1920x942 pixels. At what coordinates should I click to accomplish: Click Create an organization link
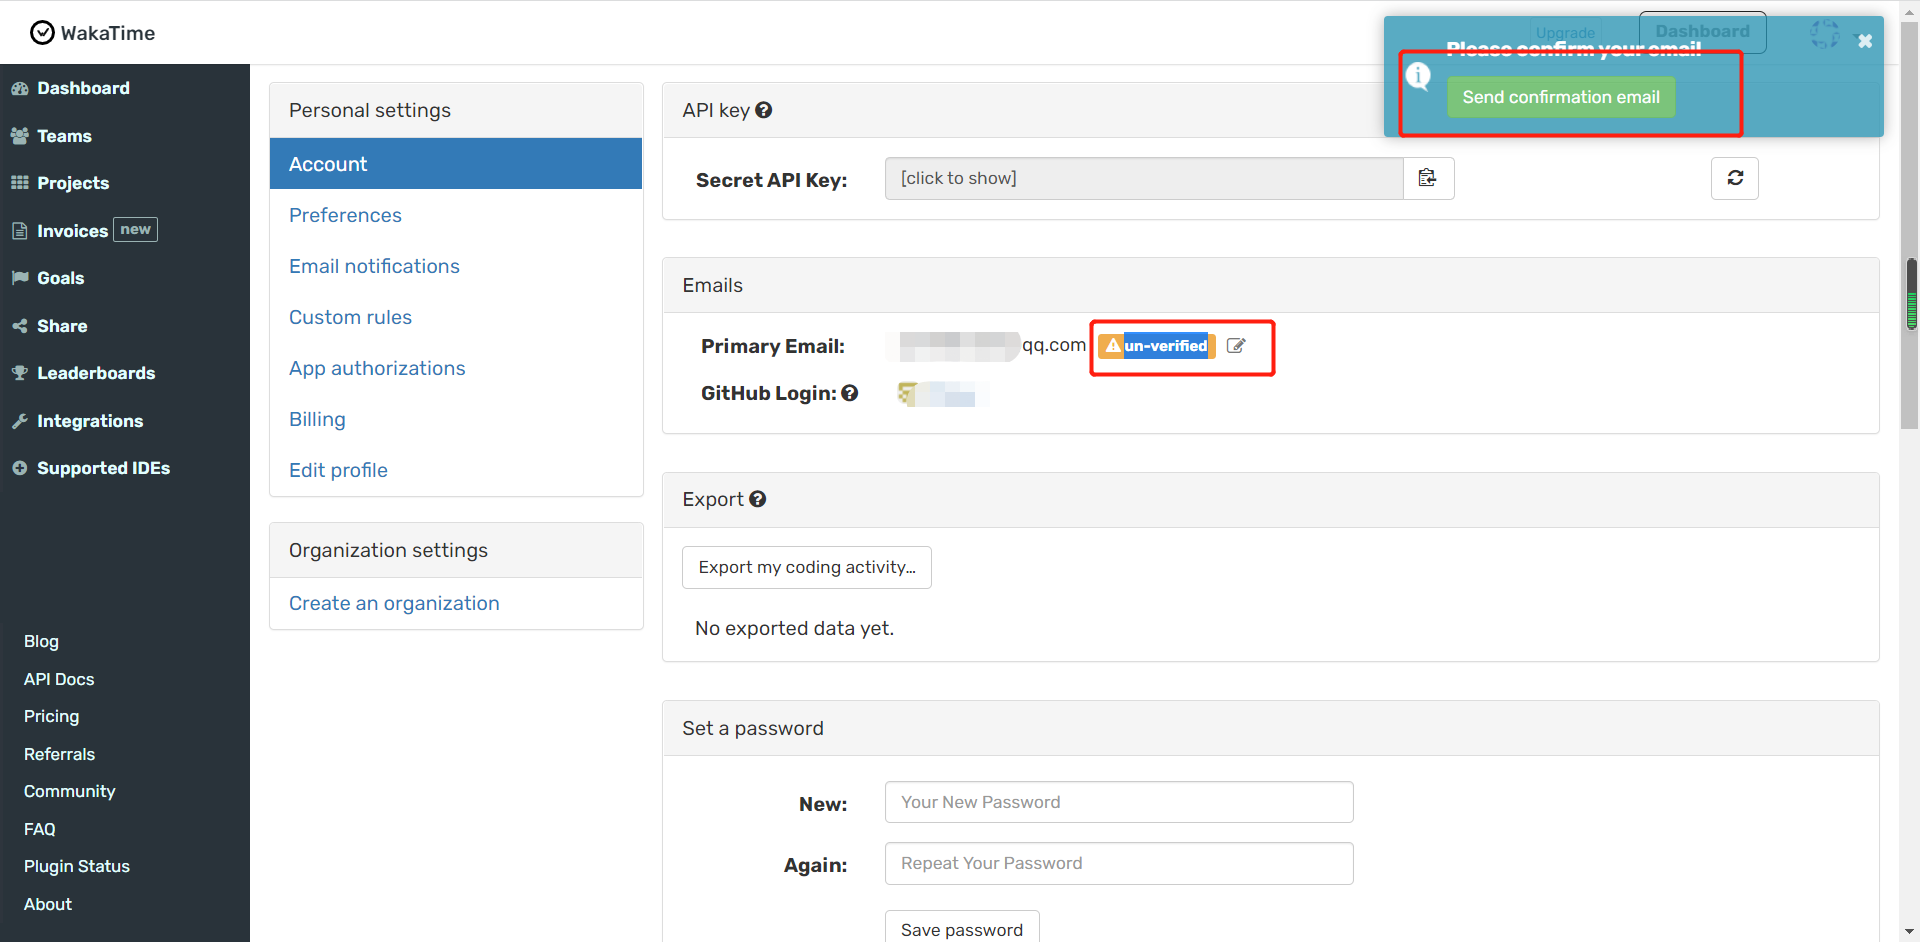[x=394, y=603]
